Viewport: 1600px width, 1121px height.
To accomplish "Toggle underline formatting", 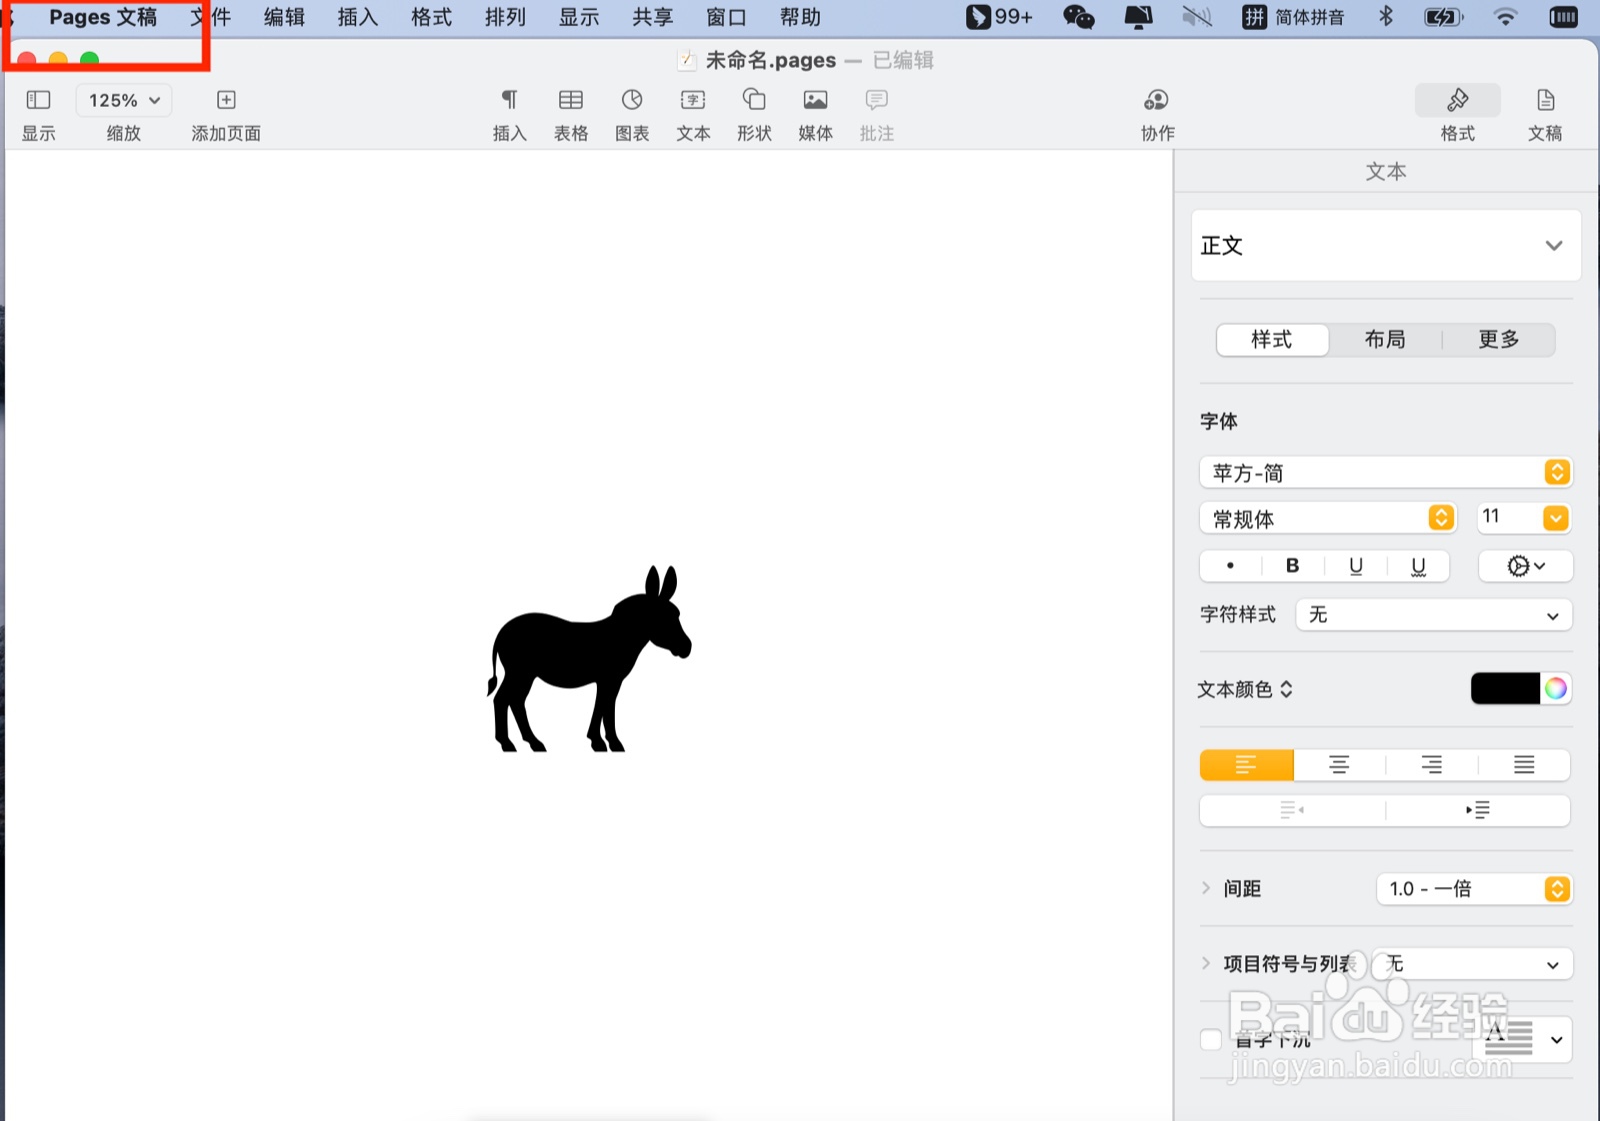I will 1355,566.
